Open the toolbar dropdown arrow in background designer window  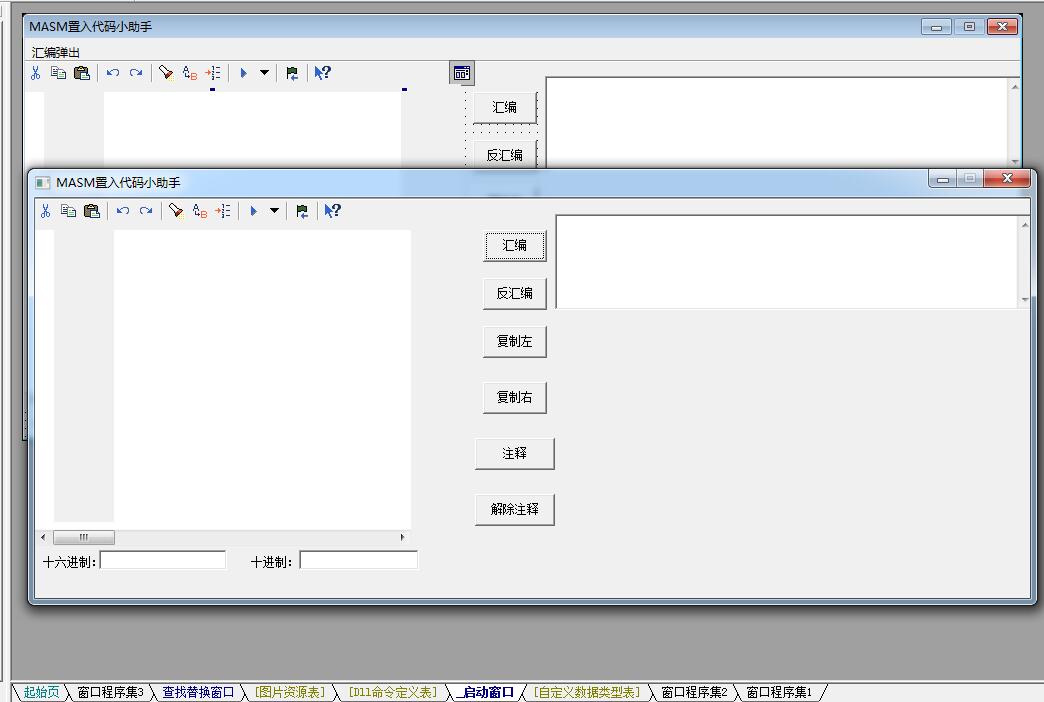[264, 73]
